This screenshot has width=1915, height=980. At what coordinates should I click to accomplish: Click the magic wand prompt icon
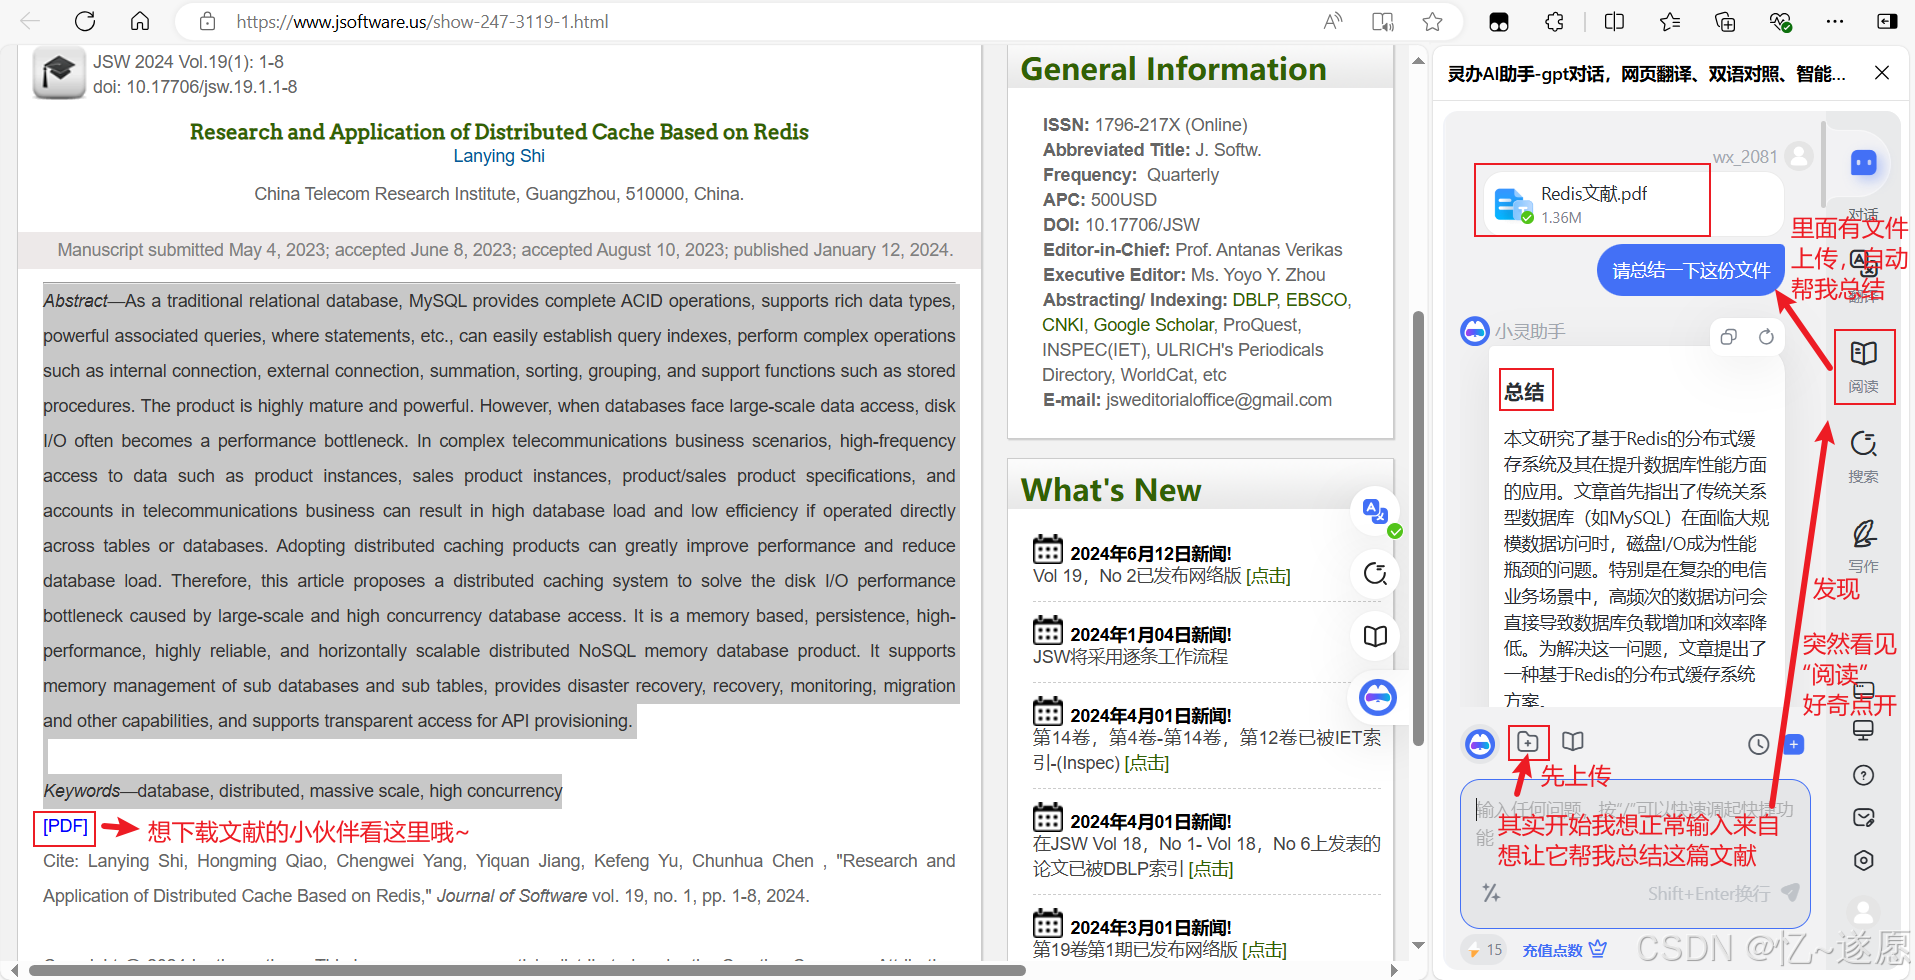pyautogui.click(x=1491, y=892)
